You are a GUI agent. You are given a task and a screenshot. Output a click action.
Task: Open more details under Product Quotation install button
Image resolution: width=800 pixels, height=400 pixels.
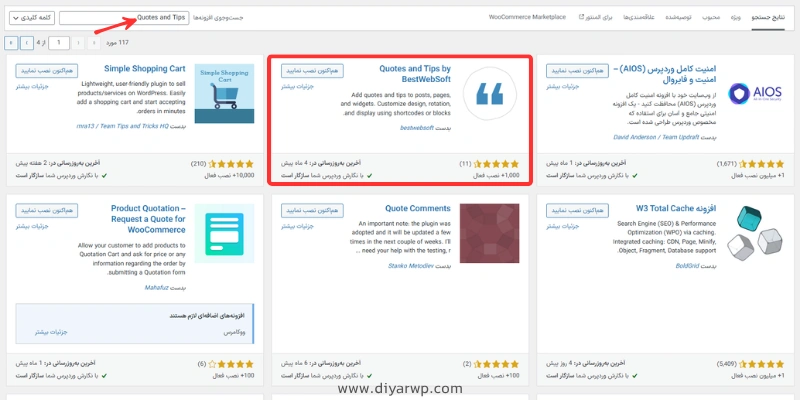click(x=32, y=226)
